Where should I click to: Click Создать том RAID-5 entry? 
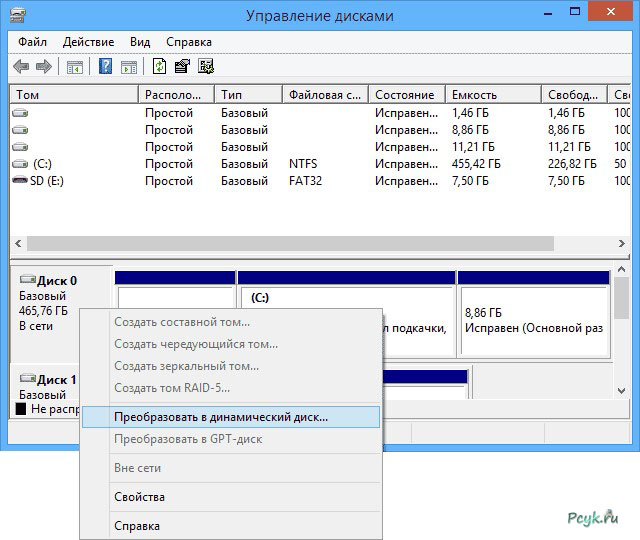(x=231, y=388)
